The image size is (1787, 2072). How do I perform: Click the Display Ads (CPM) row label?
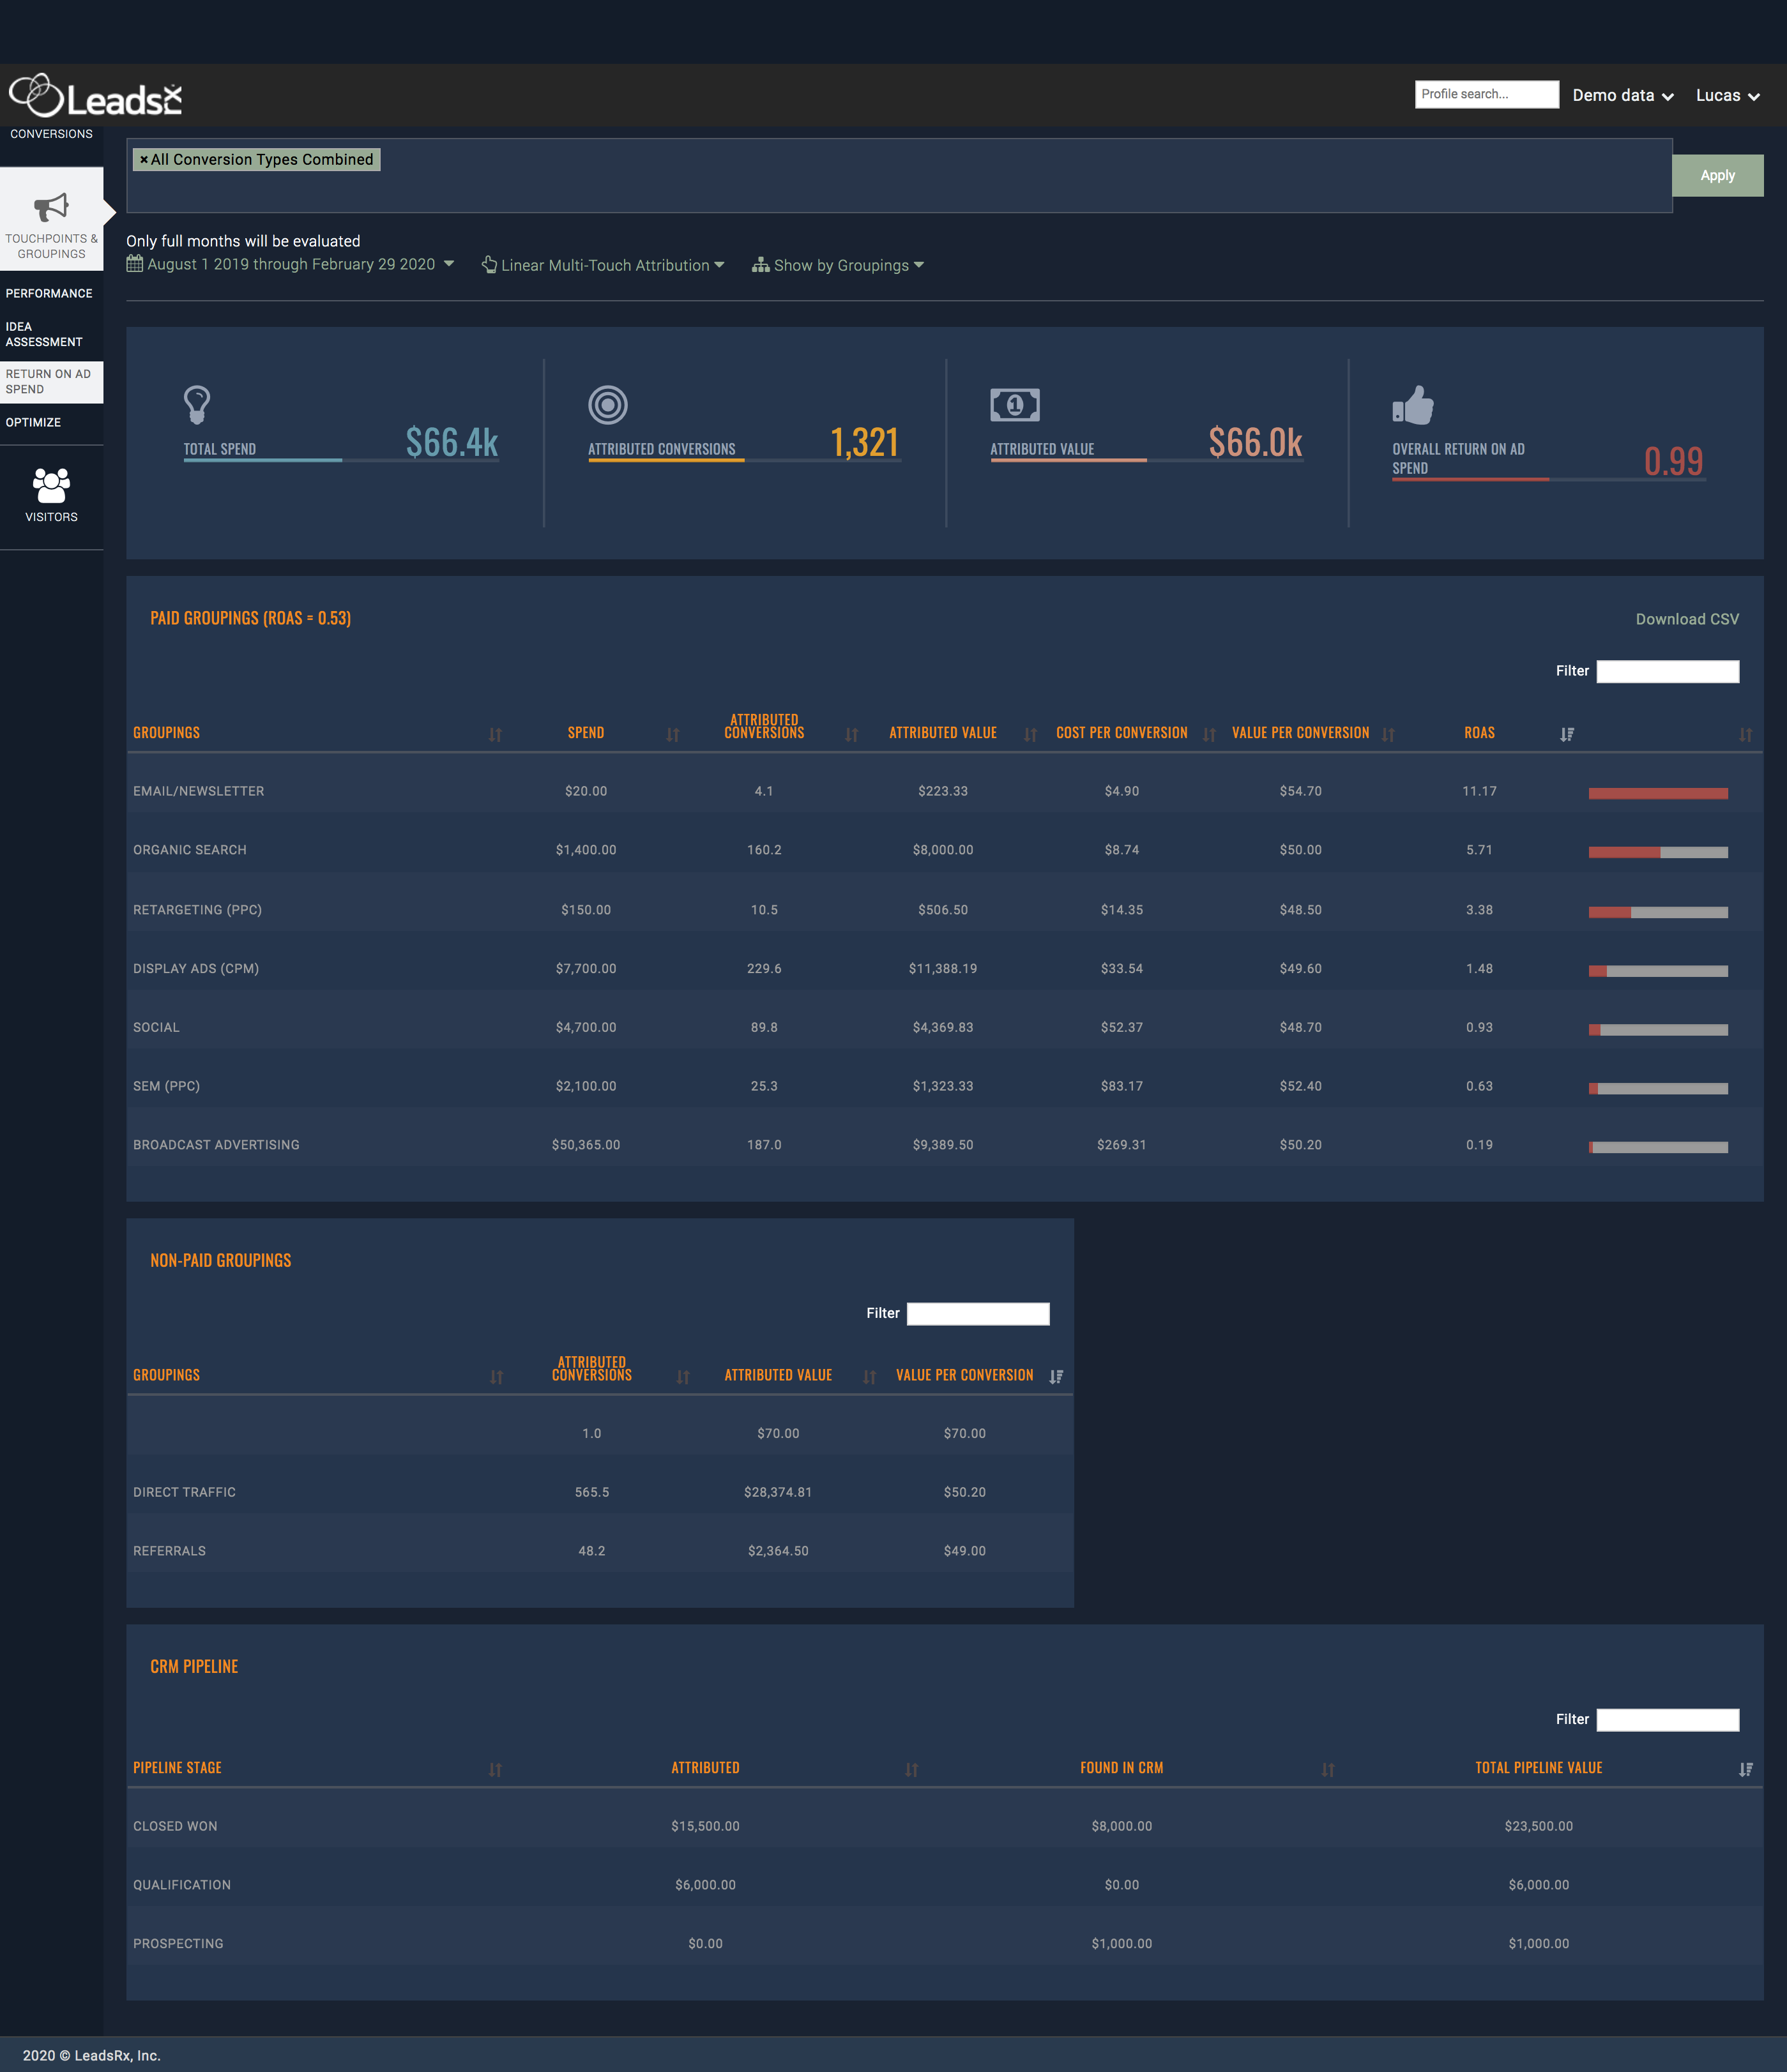point(196,968)
